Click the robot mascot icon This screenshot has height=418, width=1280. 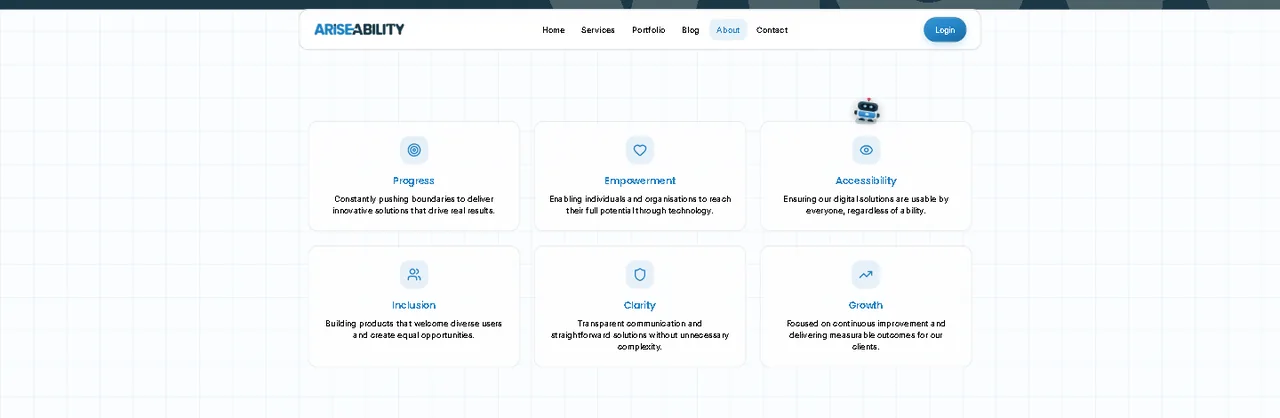click(x=867, y=111)
